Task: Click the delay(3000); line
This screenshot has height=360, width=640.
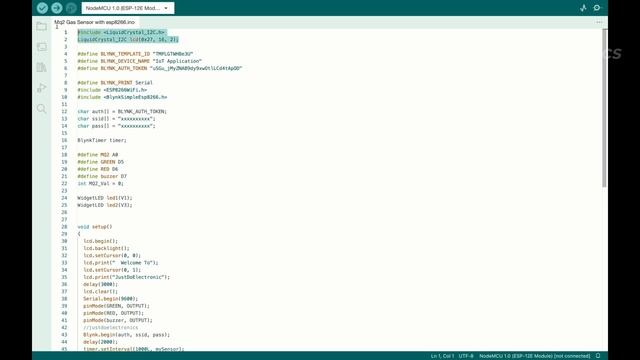Action: point(100,284)
